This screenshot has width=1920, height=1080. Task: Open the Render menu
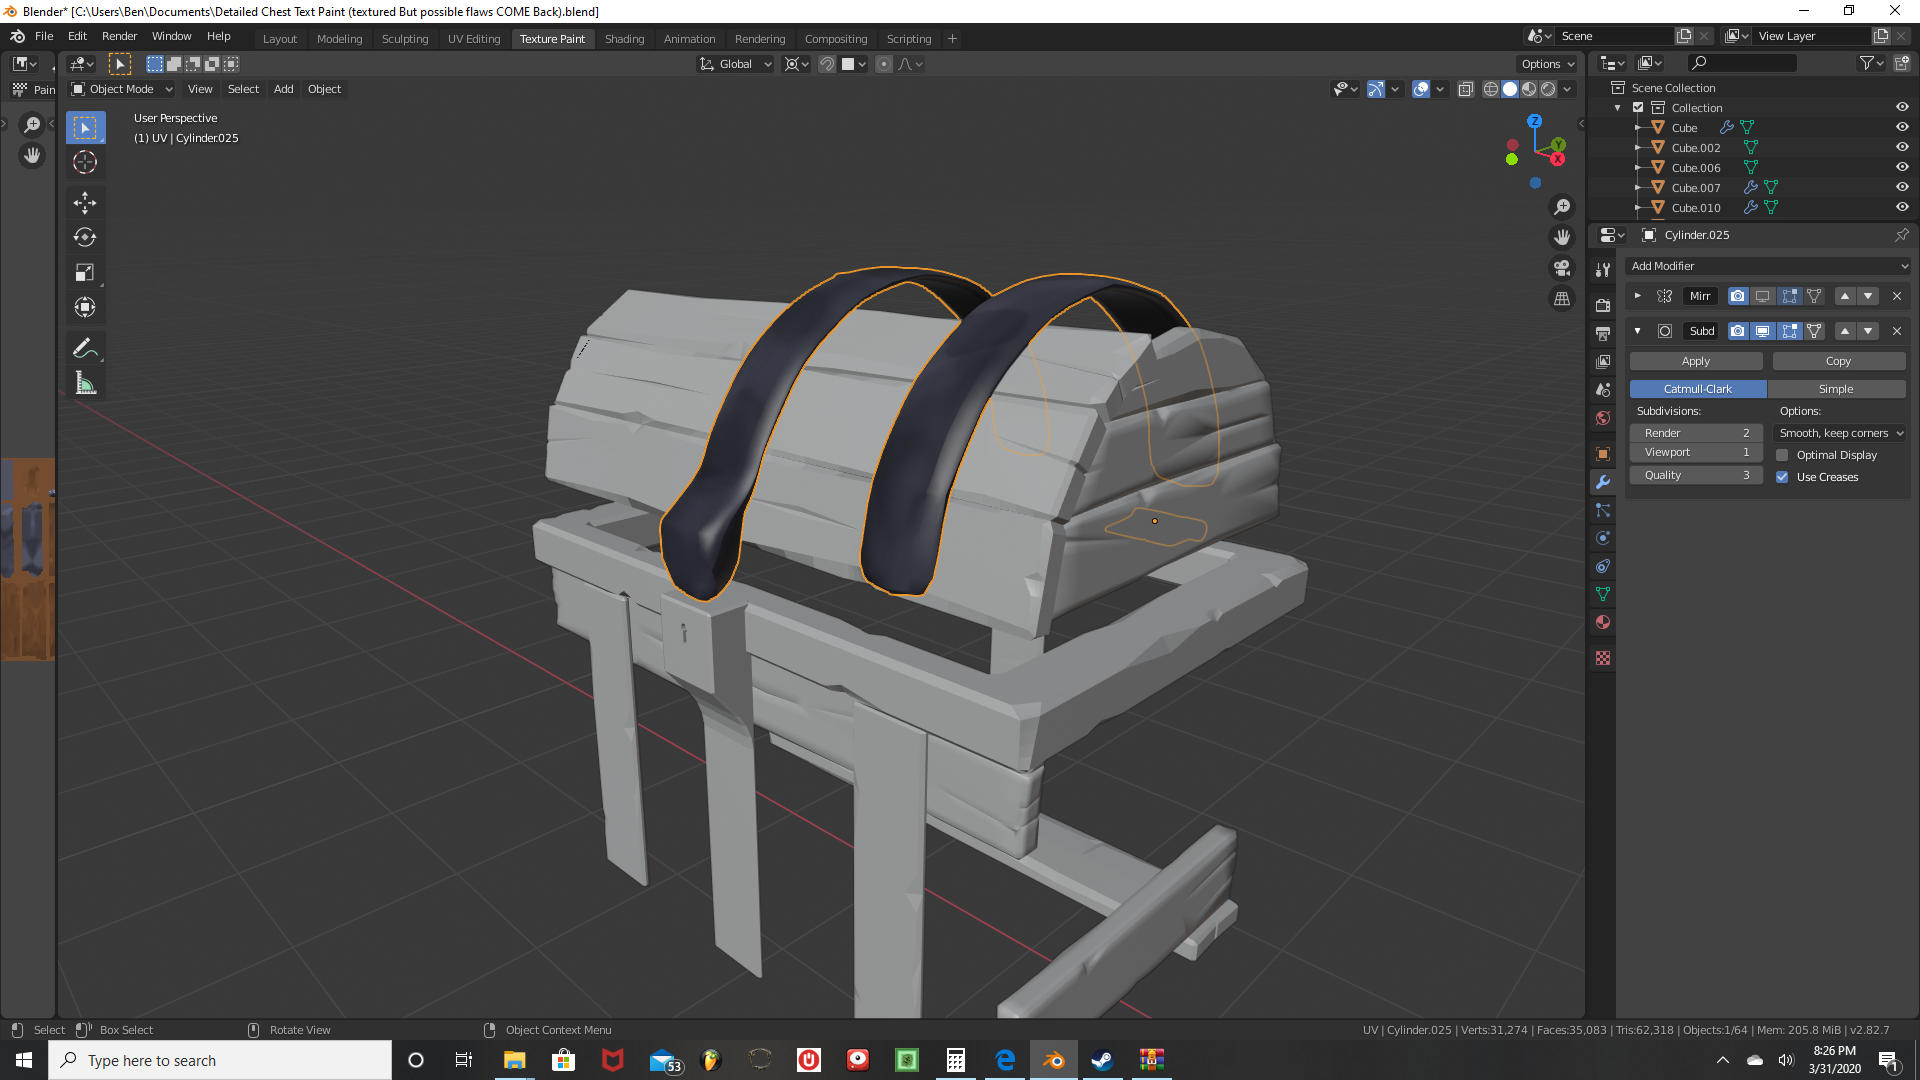pyautogui.click(x=119, y=36)
